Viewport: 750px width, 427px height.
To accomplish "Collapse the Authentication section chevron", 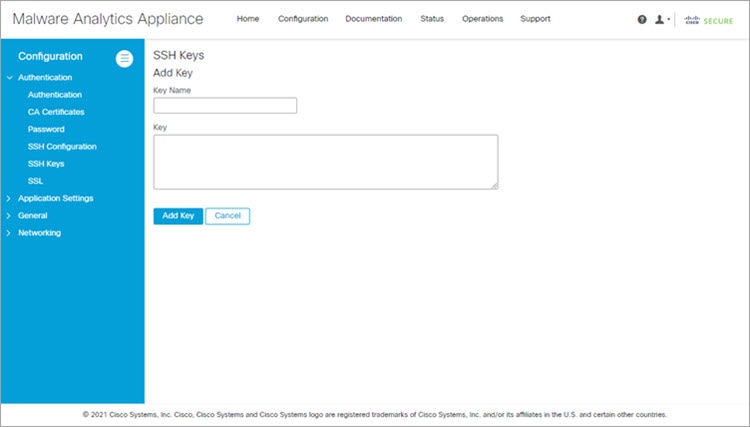I will pyautogui.click(x=9, y=77).
